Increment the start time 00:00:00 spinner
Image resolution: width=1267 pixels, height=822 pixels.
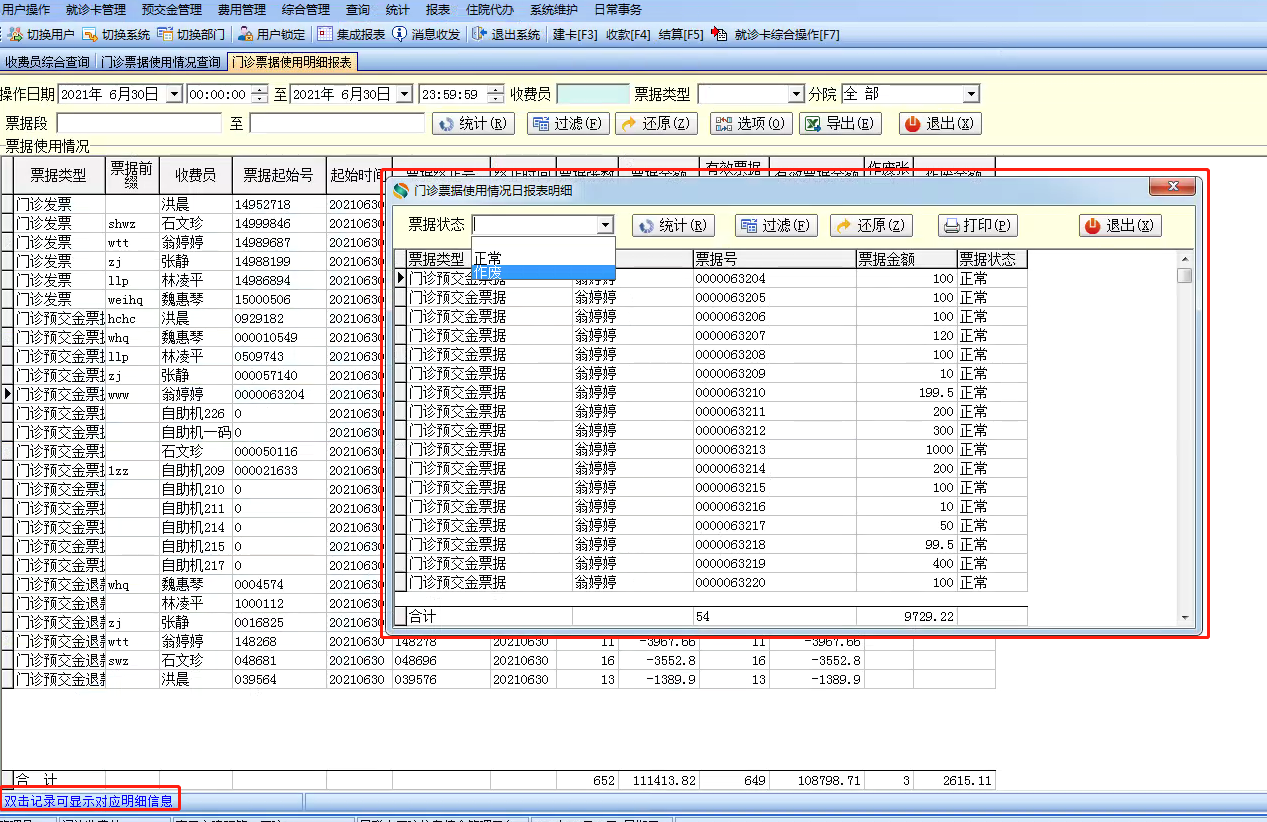(260, 90)
